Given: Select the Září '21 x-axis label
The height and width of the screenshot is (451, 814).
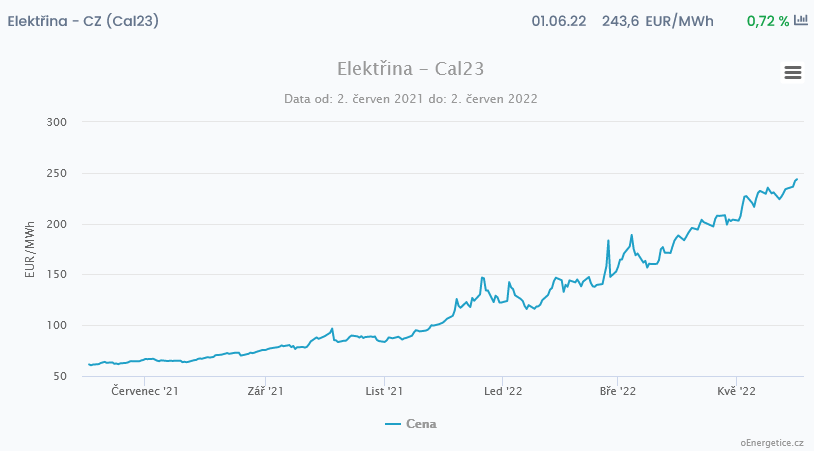Looking at the screenshot, I should point(266,392).
